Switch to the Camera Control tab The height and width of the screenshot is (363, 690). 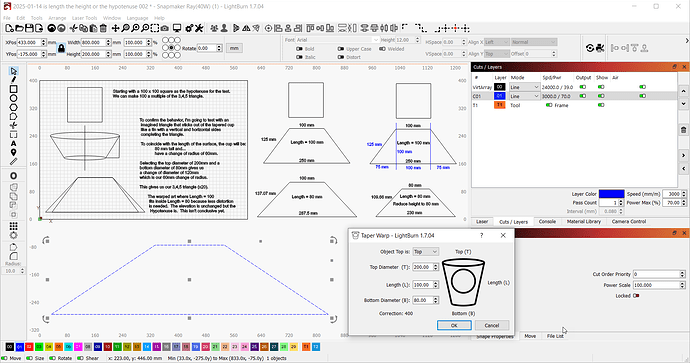coord(629,222)
